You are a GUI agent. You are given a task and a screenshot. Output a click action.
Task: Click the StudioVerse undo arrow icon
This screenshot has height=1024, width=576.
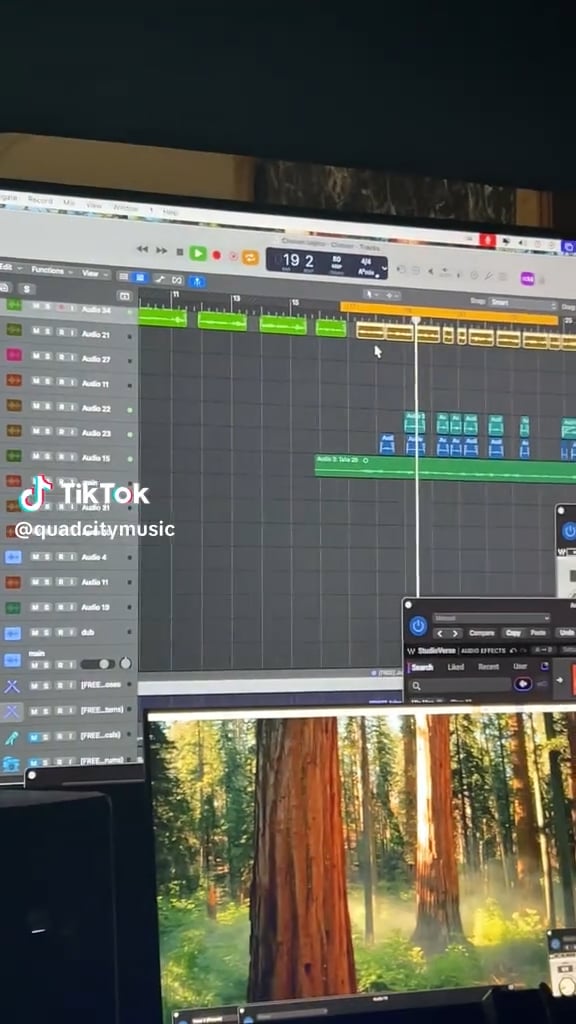point(513,650)
